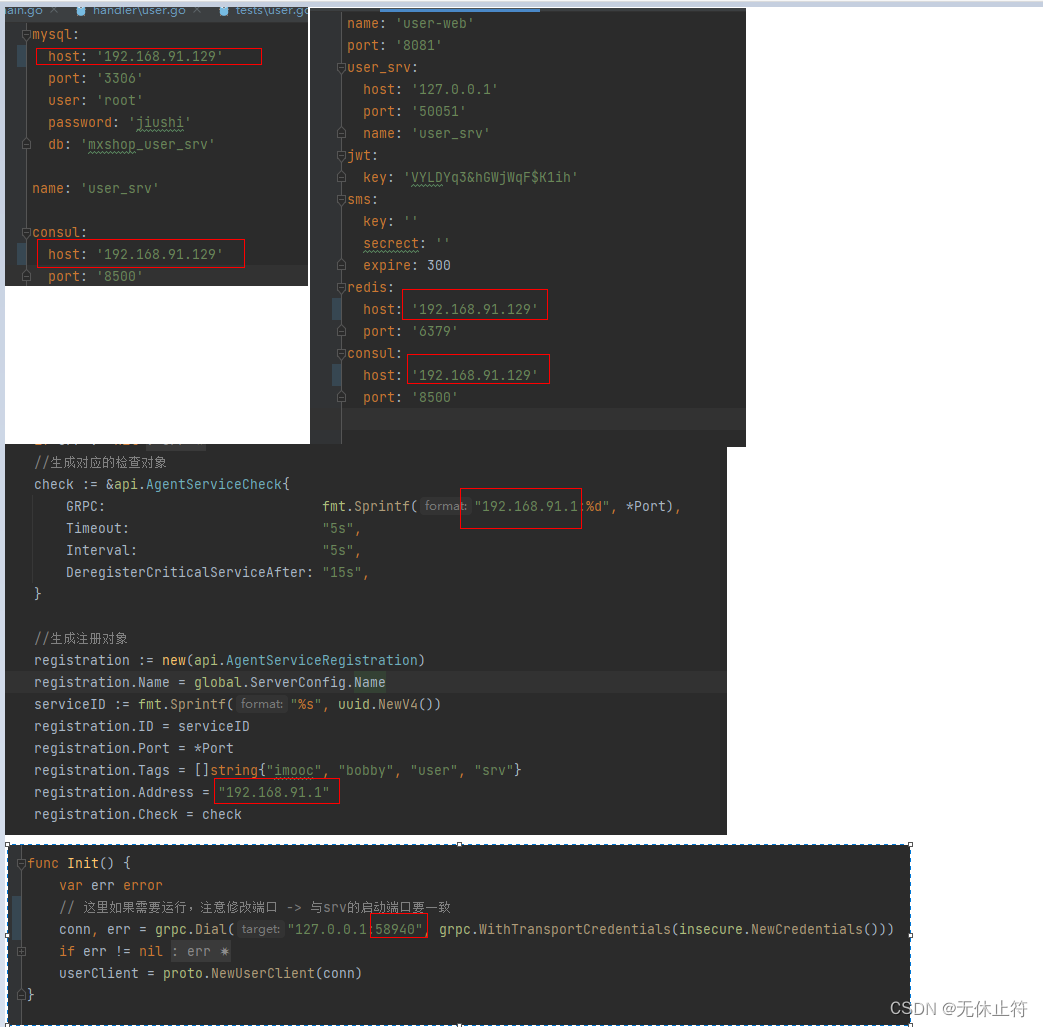Click the jwt key value 'VYLDYq3&hGWjWqF$K1ih'

[491, 177]
